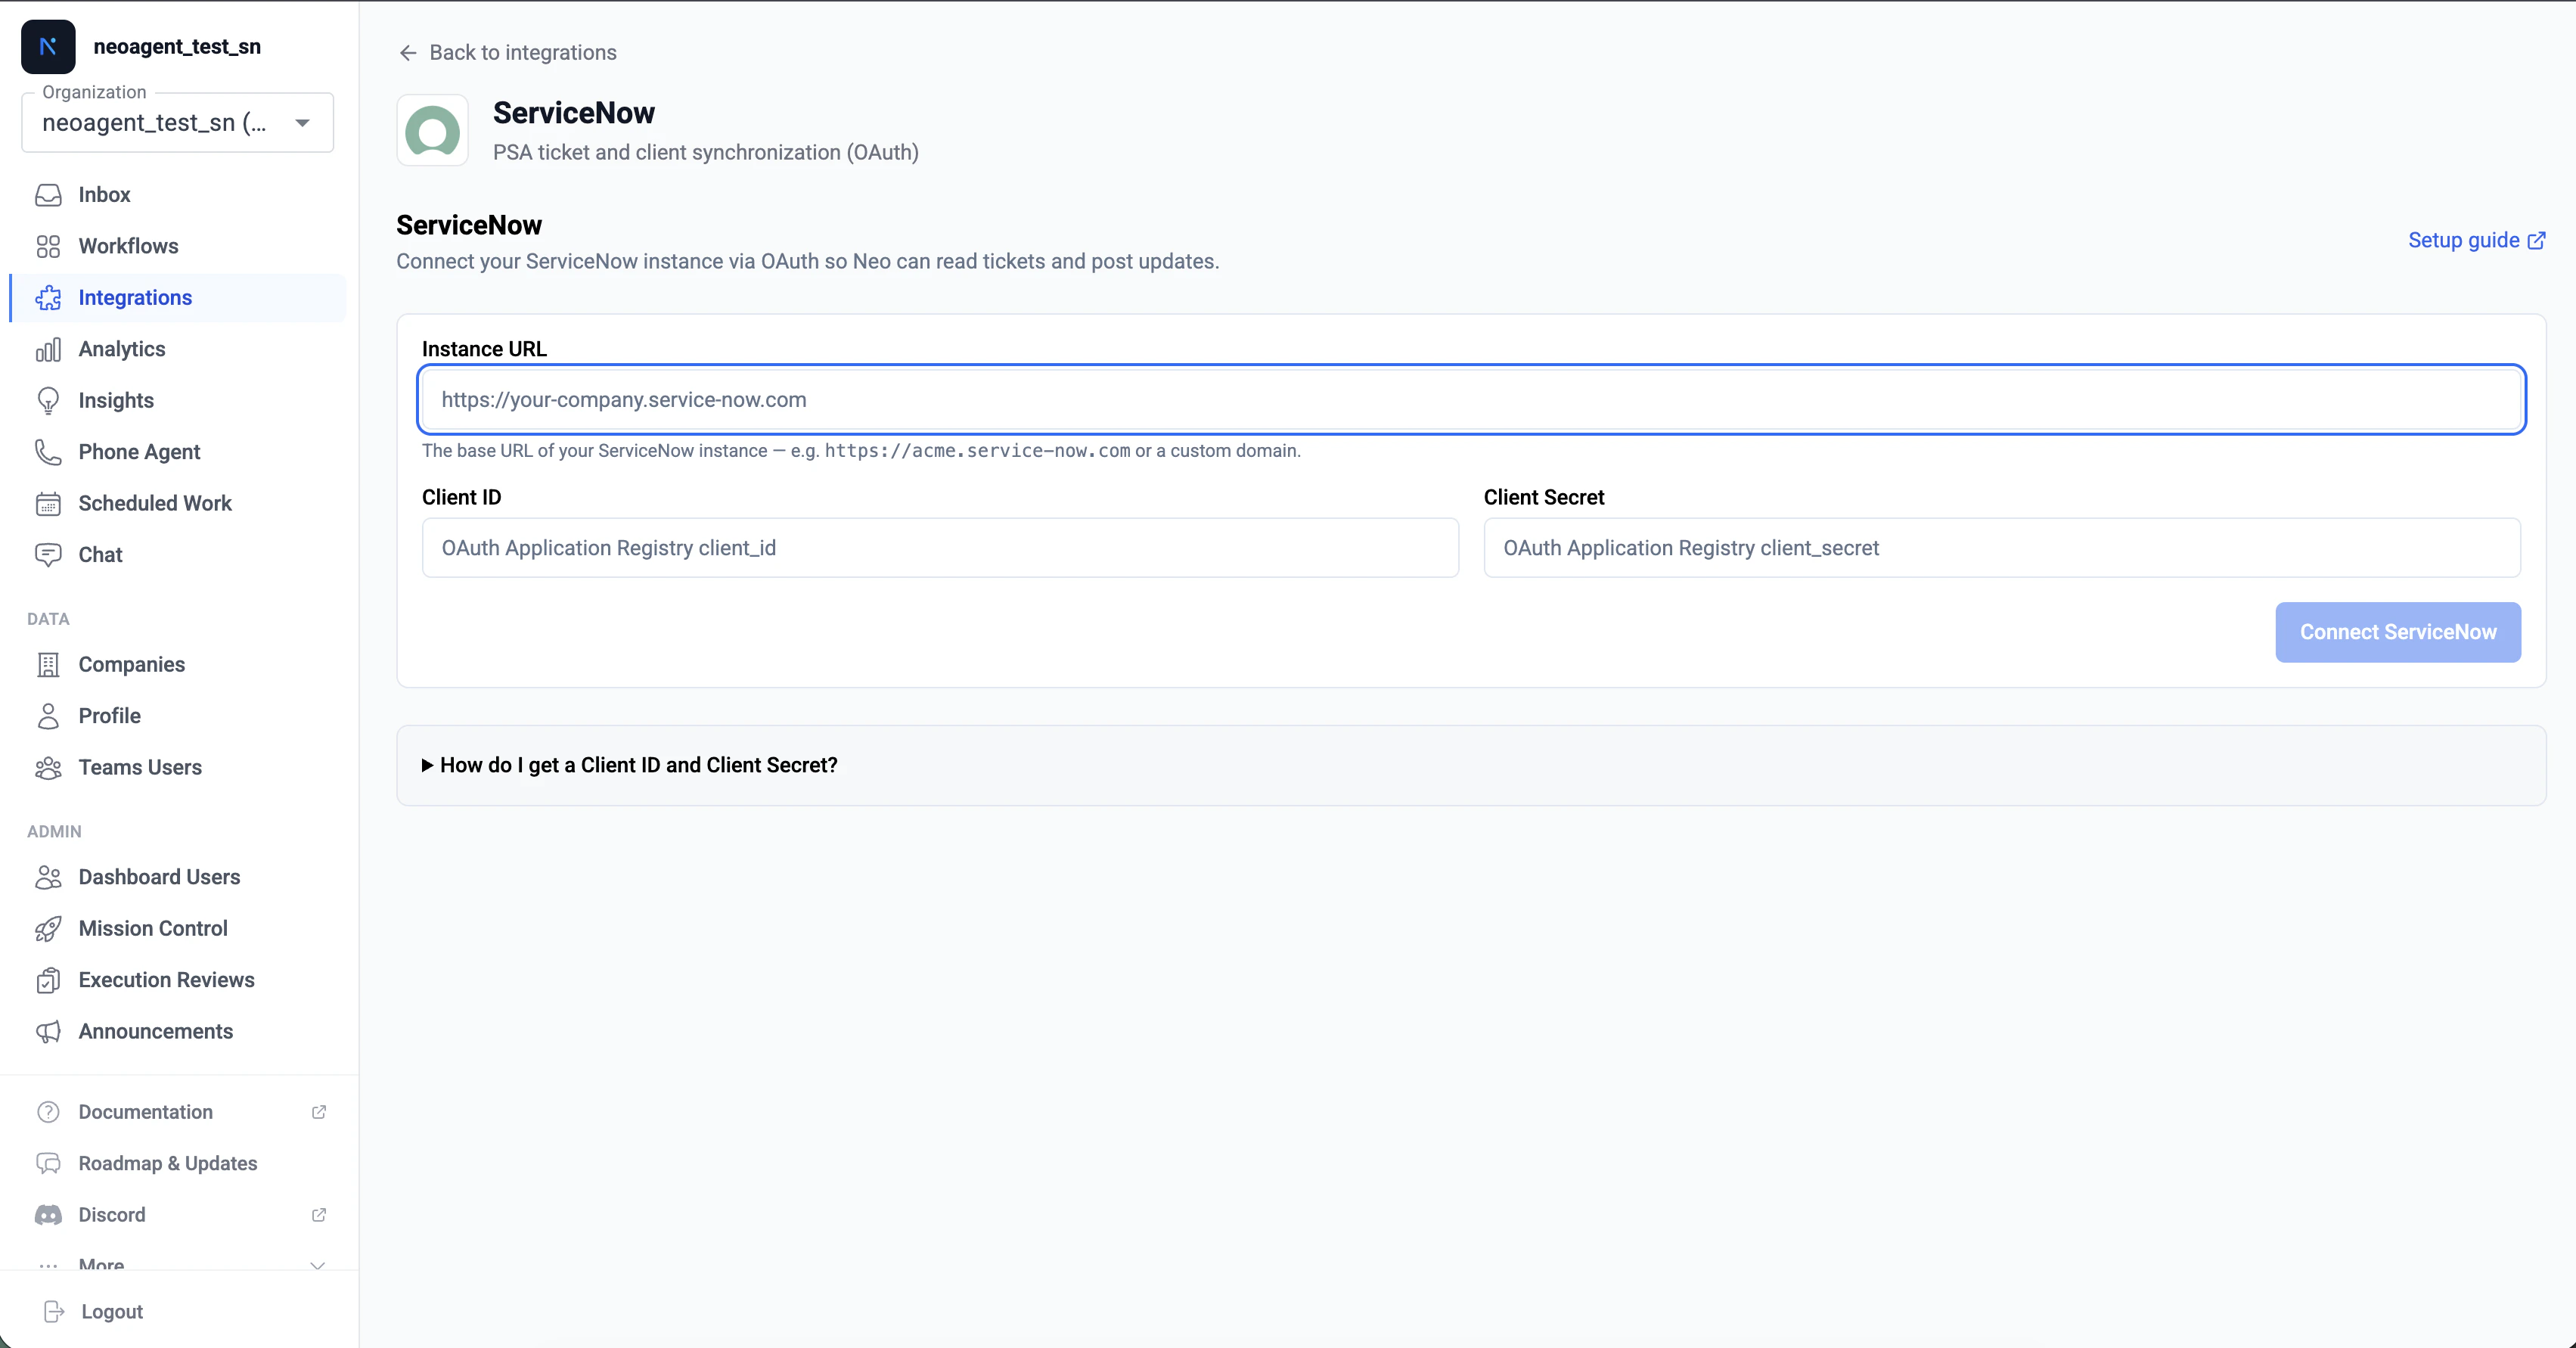Click the Discord logo icon
This screenshot has width=2576, height=1348.
pos(48,1215)
